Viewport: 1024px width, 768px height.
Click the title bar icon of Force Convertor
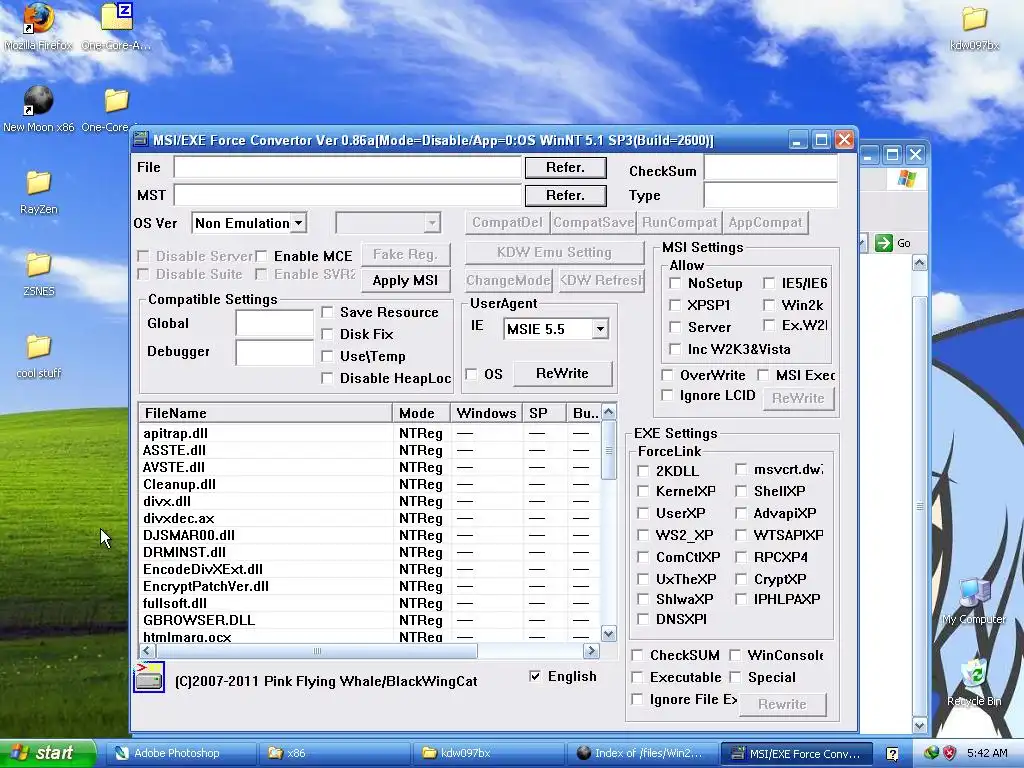(x=140, y=139)
